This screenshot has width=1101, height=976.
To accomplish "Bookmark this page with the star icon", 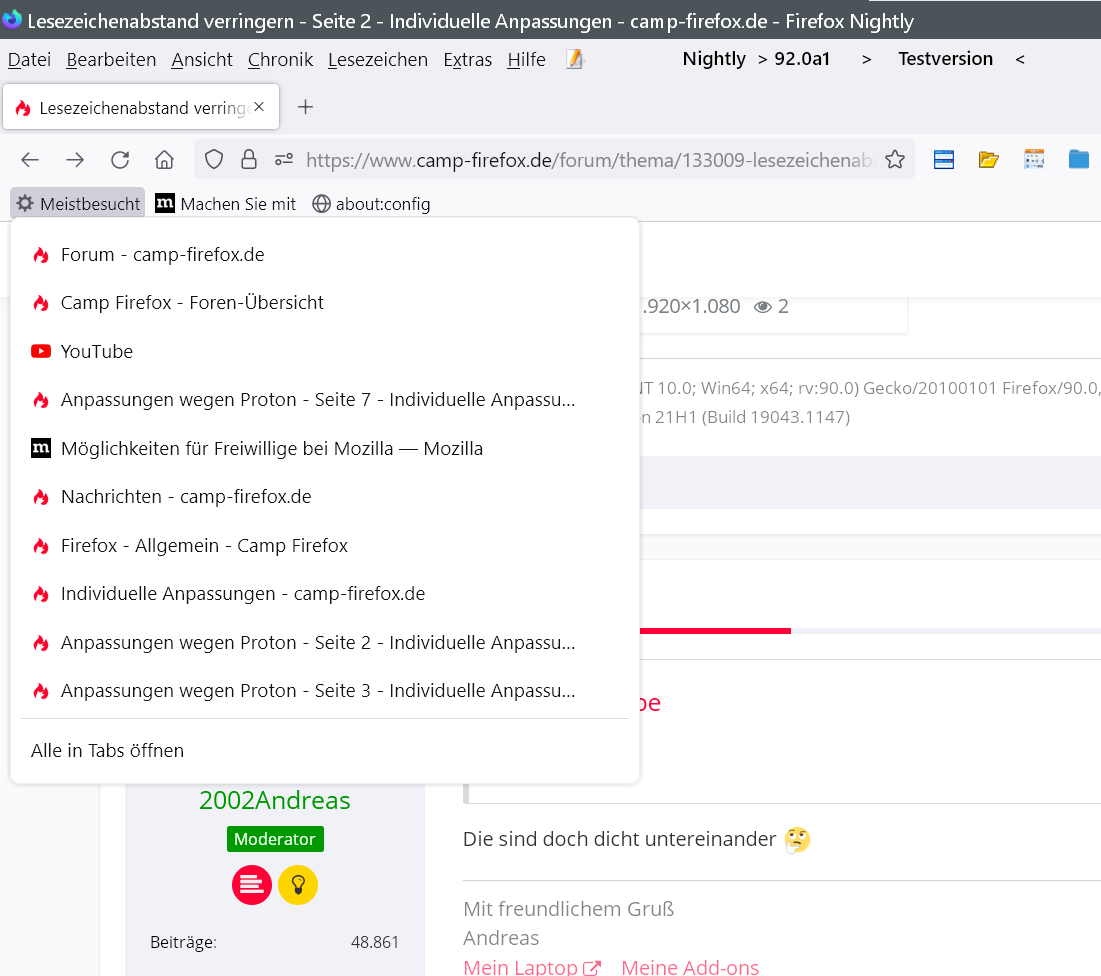I will (895, 160).
